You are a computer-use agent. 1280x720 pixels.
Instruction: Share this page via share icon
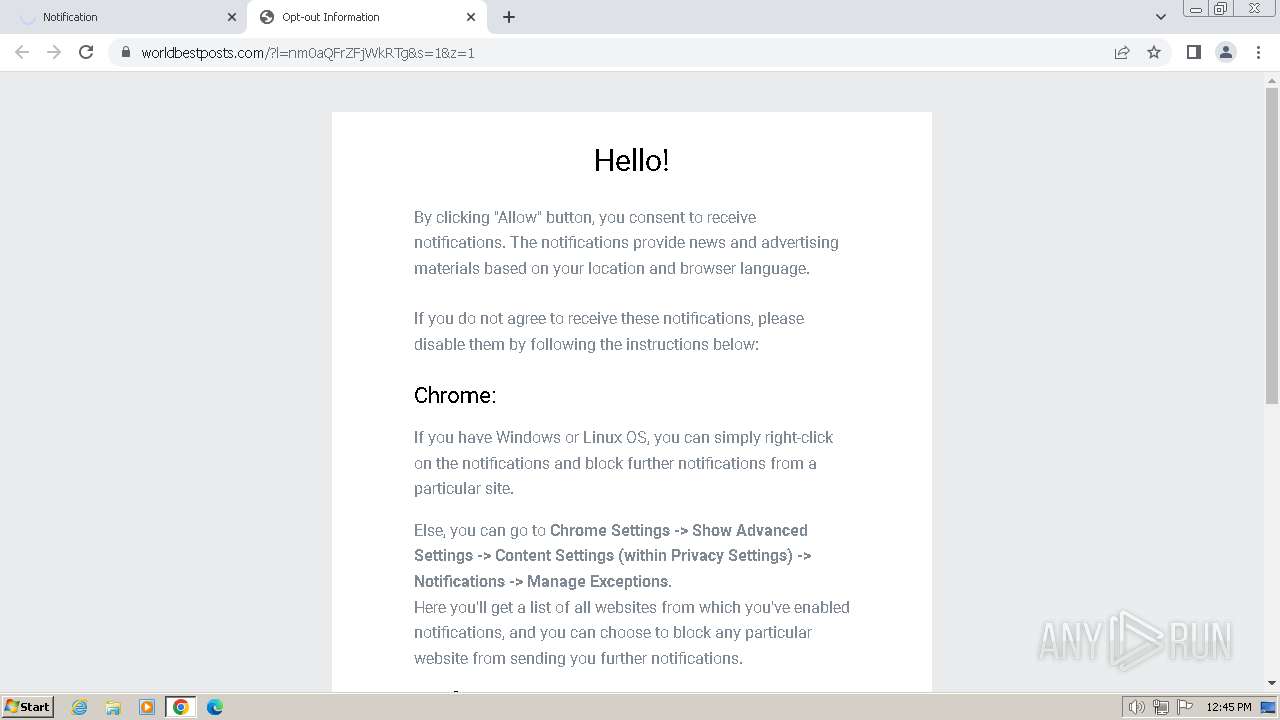[x=1122, y=52]
